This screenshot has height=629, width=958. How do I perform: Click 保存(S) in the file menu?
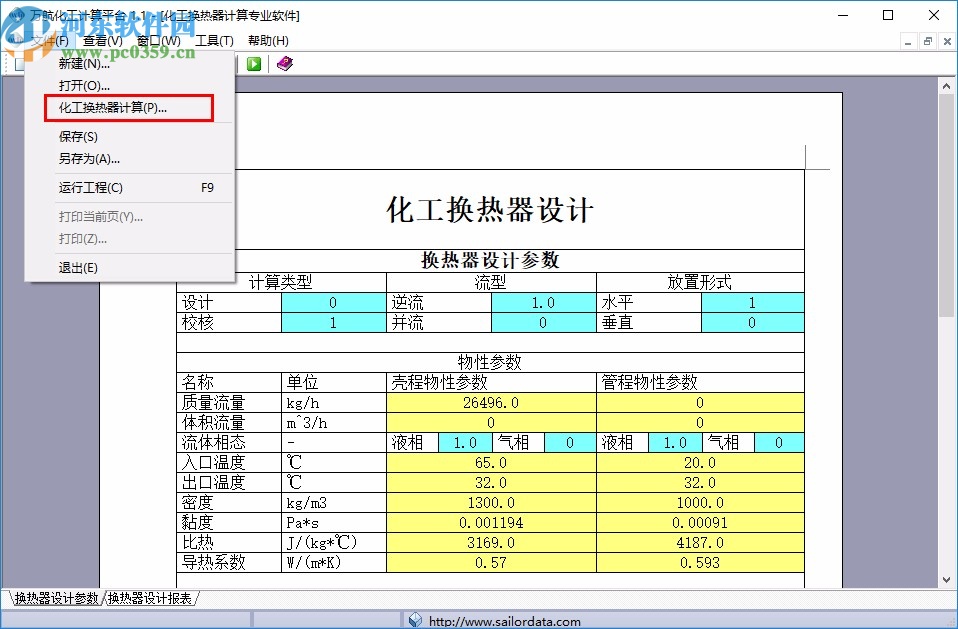coord(129,137)
